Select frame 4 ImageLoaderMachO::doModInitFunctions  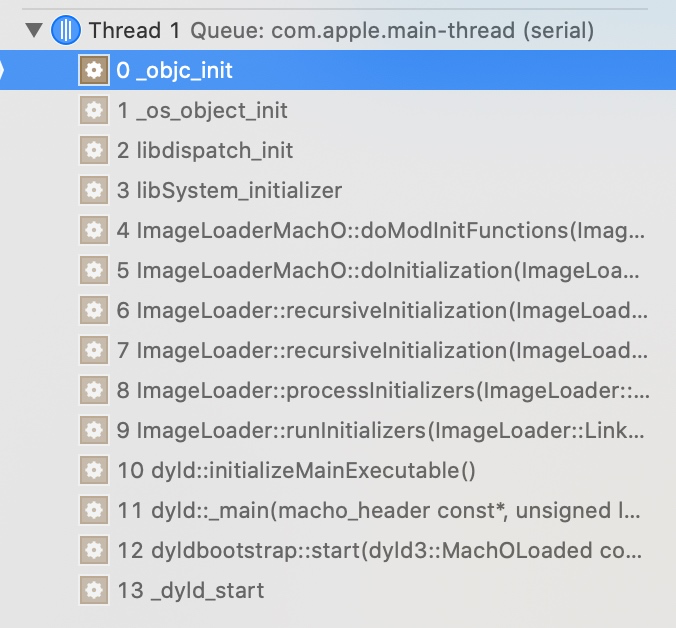click(338, 230)
